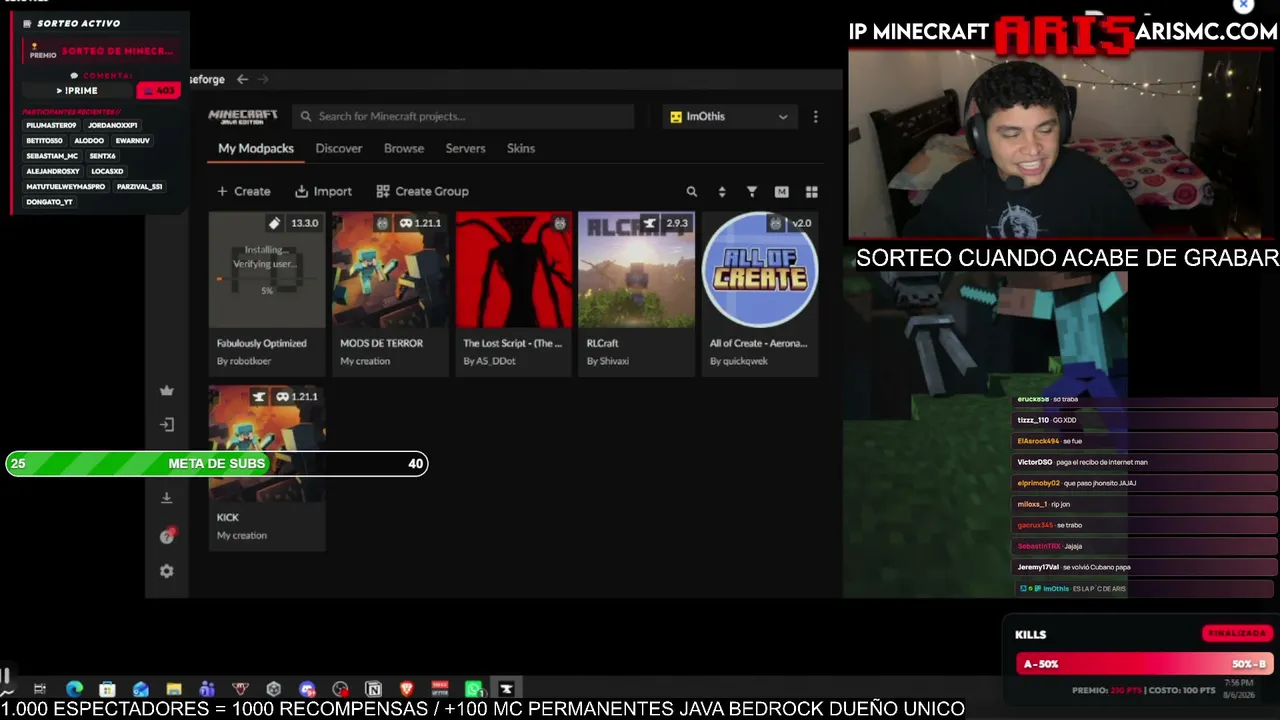Switch to the Skins tab

tap(521, 148)
